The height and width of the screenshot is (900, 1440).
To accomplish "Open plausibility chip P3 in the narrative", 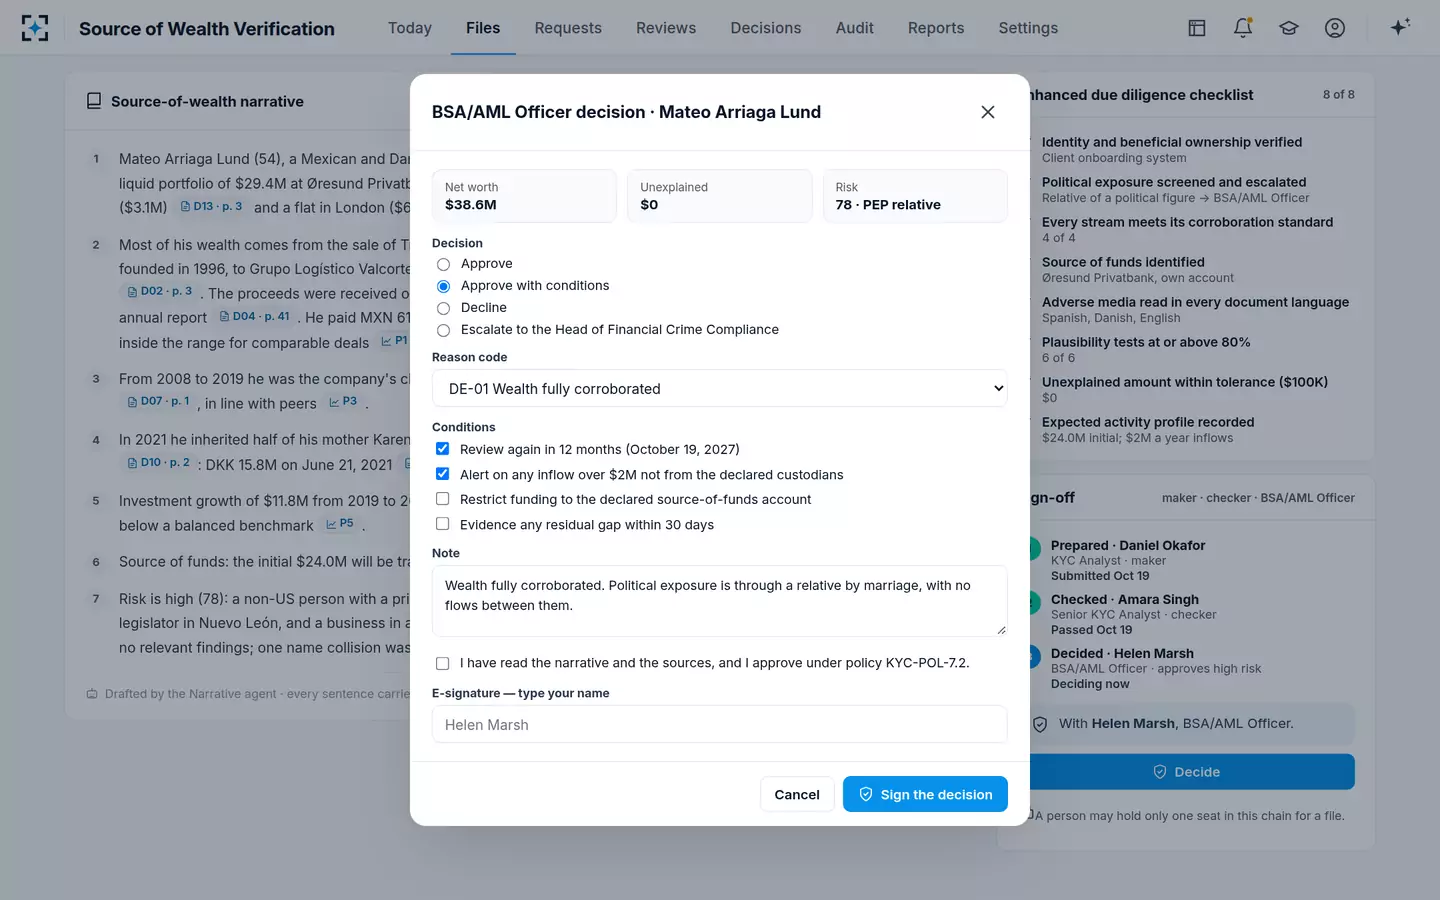I will click(343, 402).
